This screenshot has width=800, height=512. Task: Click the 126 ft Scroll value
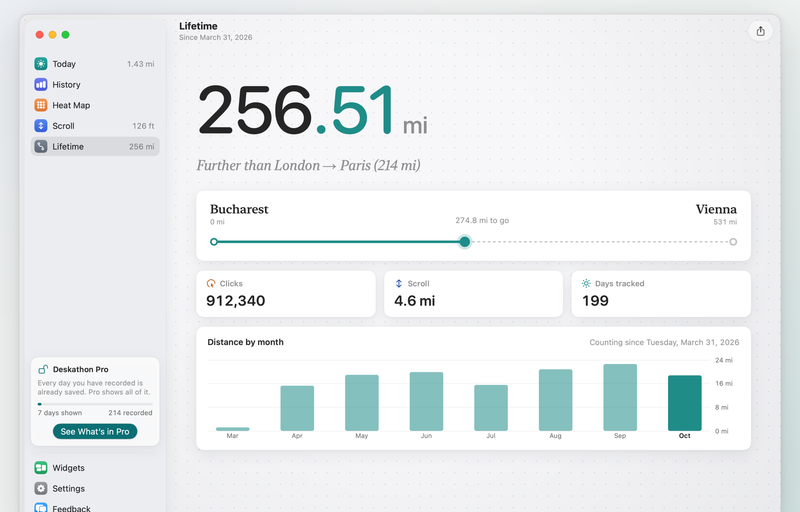(143, 125)
